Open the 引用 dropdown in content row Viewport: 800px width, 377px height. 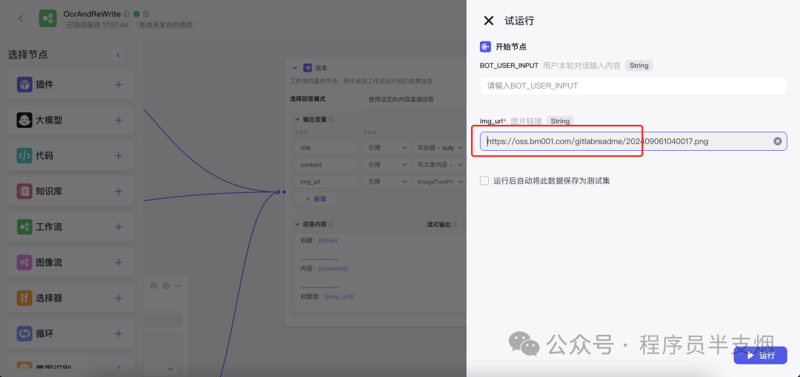pos(386,165)
